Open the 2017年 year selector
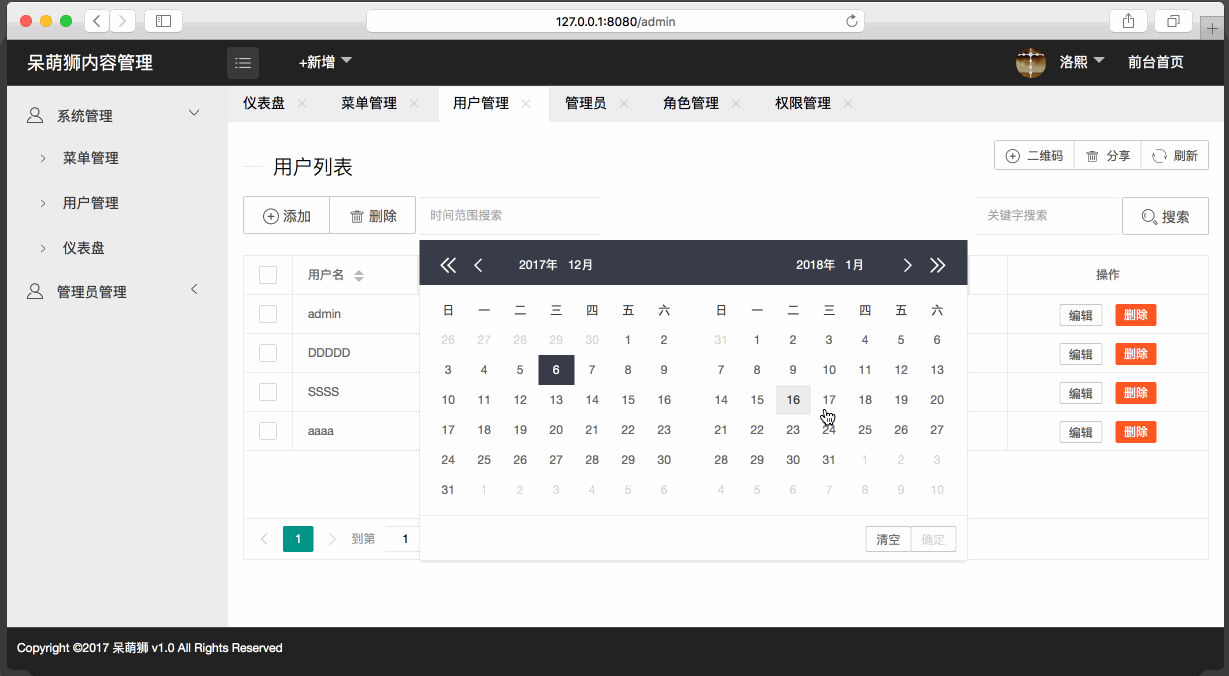The height and width of the screenshot is (676, 1229). [538, 265]
